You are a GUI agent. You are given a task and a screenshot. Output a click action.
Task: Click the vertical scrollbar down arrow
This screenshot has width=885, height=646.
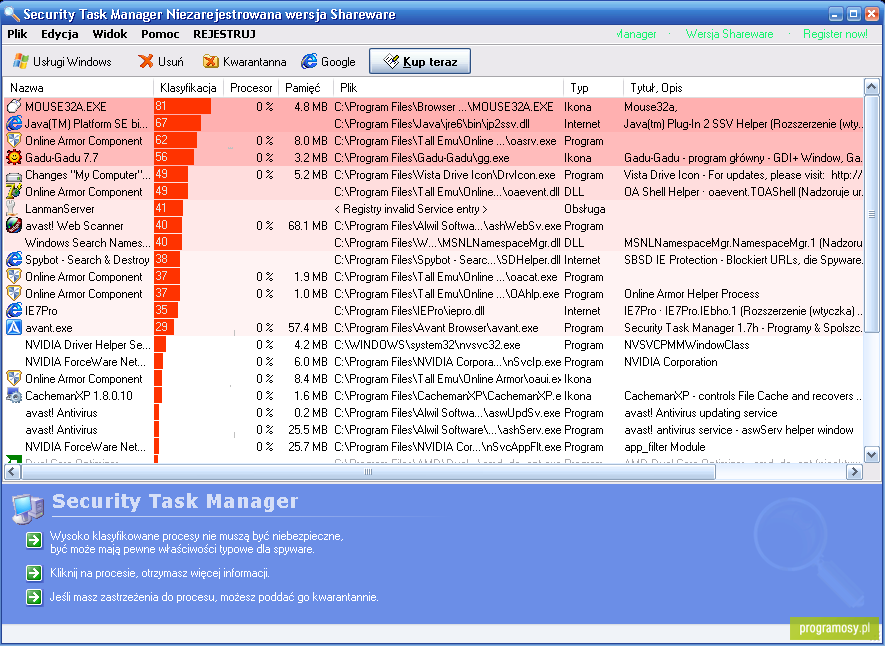[871, 454]
